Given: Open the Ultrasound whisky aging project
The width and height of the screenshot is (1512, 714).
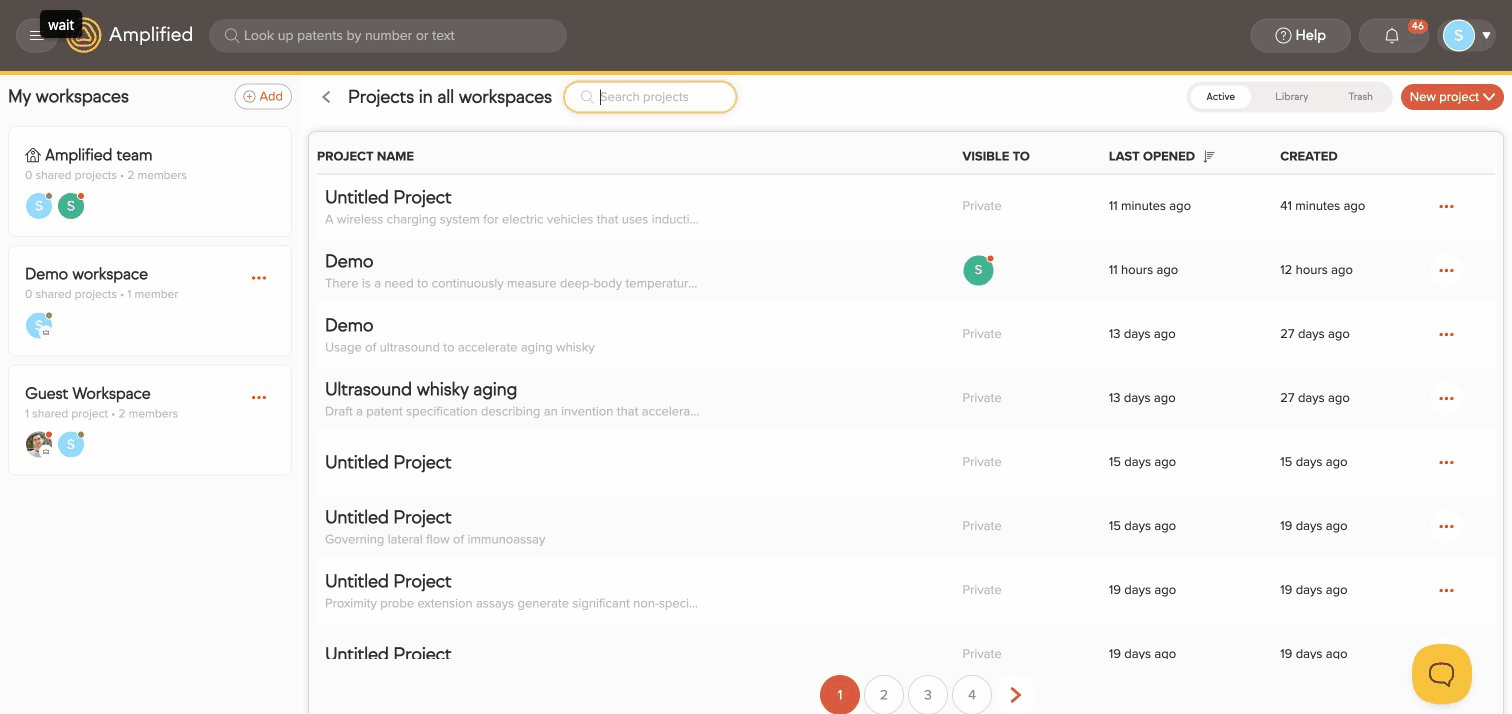Looking at the screenshot, I should click(420, 389).
